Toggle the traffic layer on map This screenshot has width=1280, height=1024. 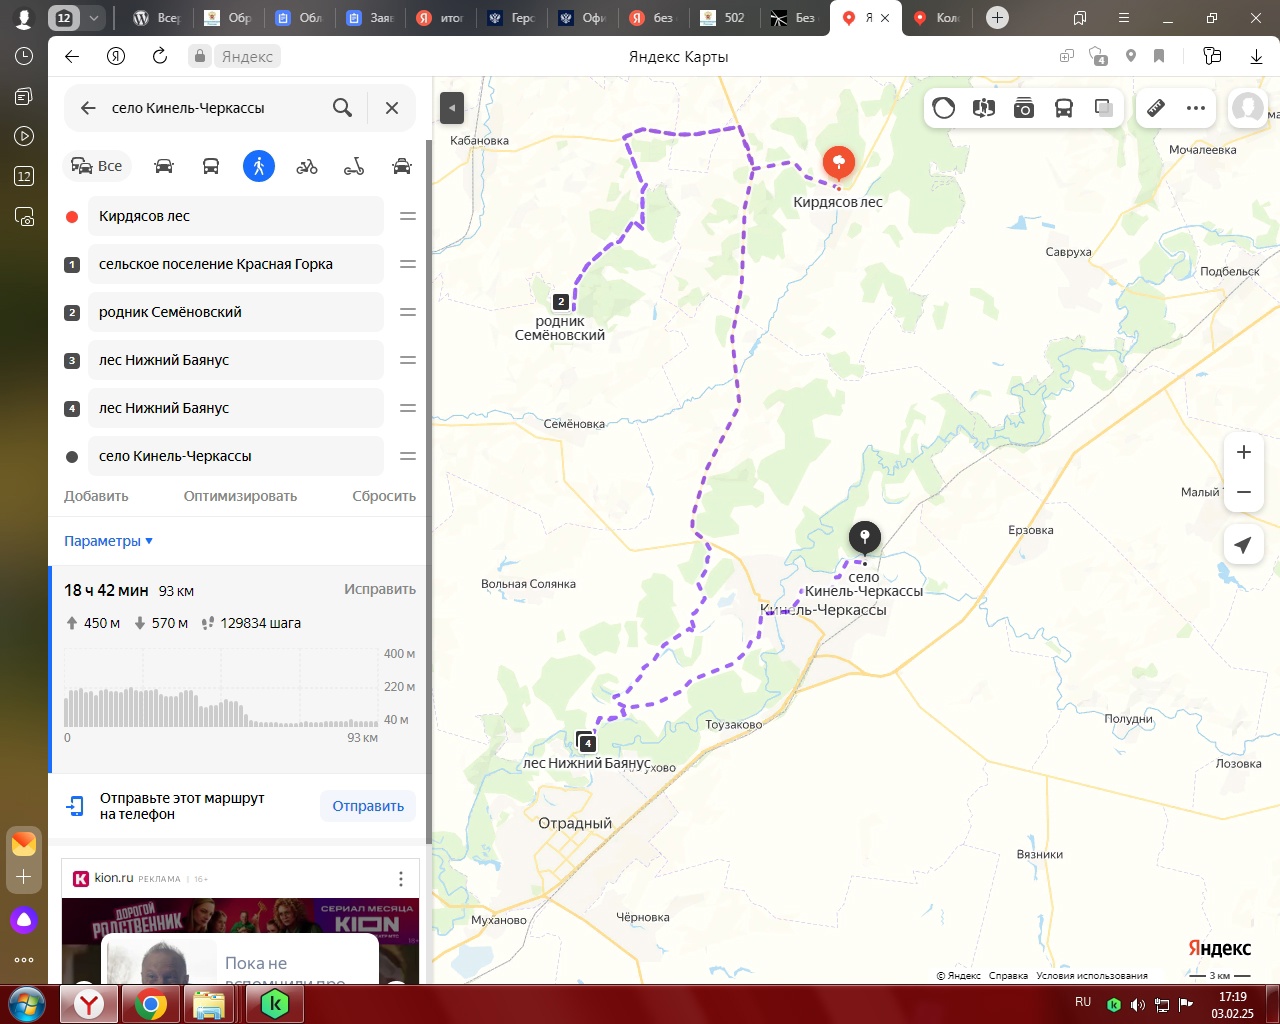pos(944,108)
